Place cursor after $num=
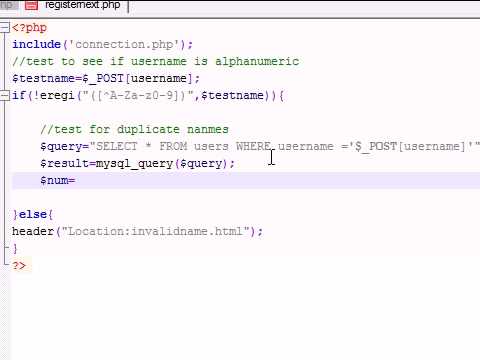This screenshot has width=480, height=360. (x=76, y=180)
